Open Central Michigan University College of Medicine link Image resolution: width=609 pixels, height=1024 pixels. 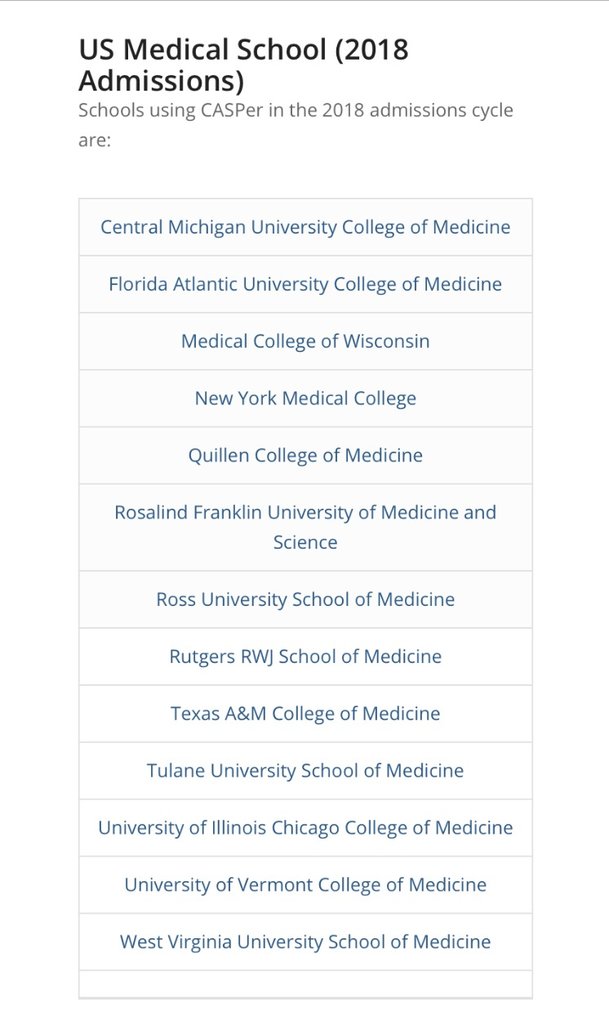(305, 227)
